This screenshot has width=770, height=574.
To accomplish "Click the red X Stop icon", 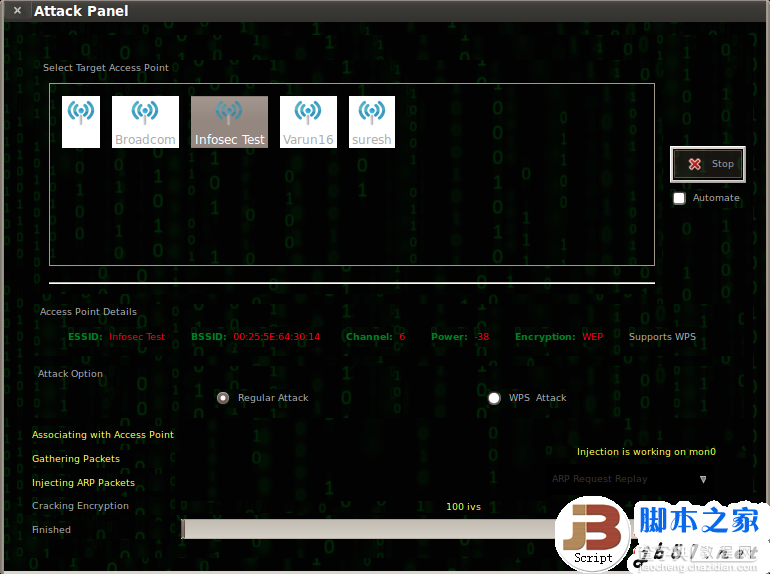I will click(694, 164).
